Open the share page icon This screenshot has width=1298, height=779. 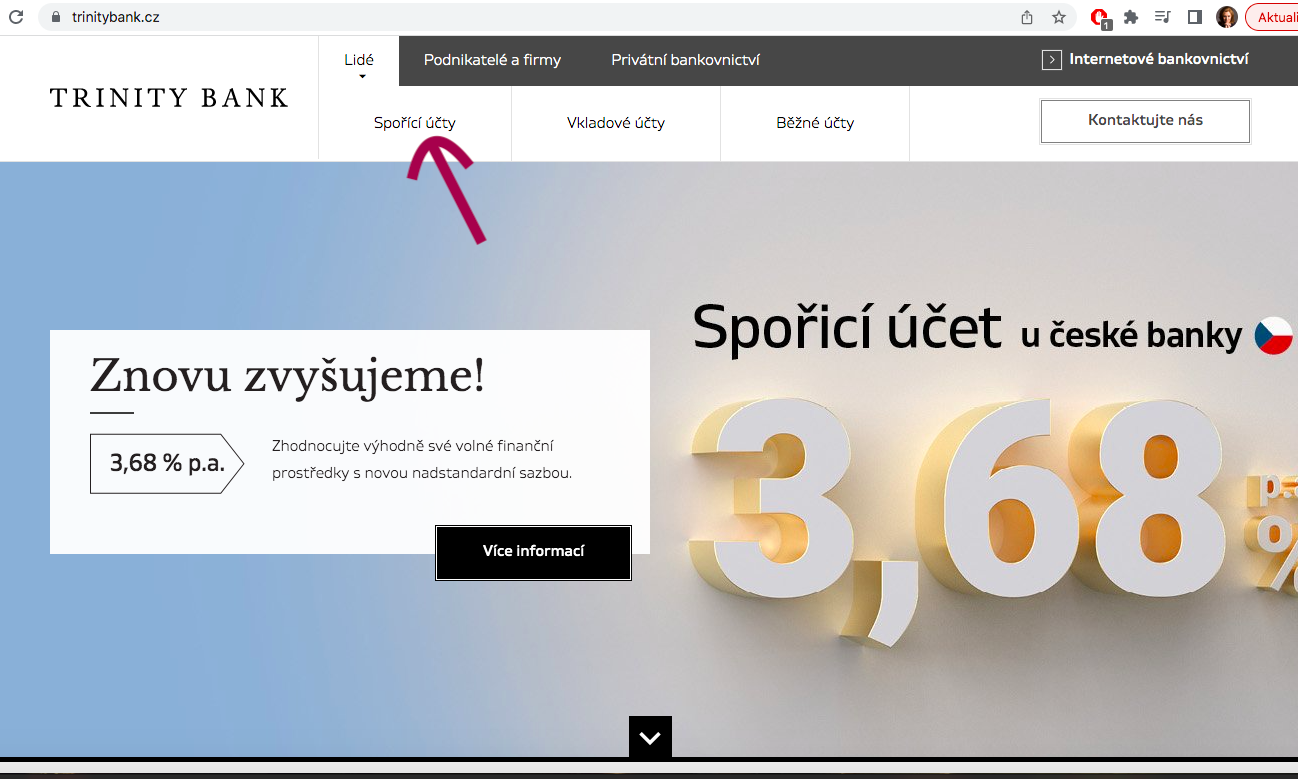click(1027, 17)
